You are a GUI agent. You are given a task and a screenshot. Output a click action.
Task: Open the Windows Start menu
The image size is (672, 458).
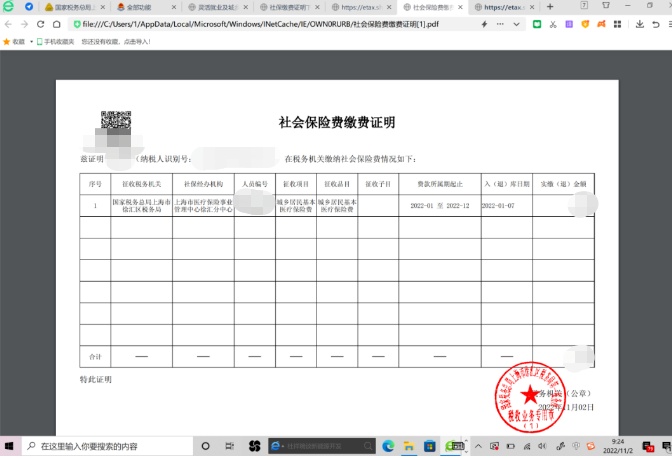pos(9,446)
